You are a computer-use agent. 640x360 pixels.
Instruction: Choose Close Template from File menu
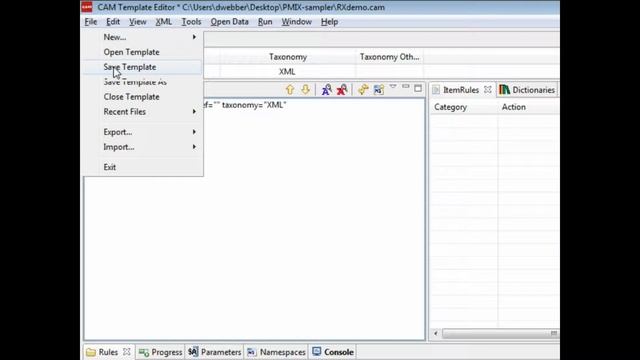coord(143,97)
